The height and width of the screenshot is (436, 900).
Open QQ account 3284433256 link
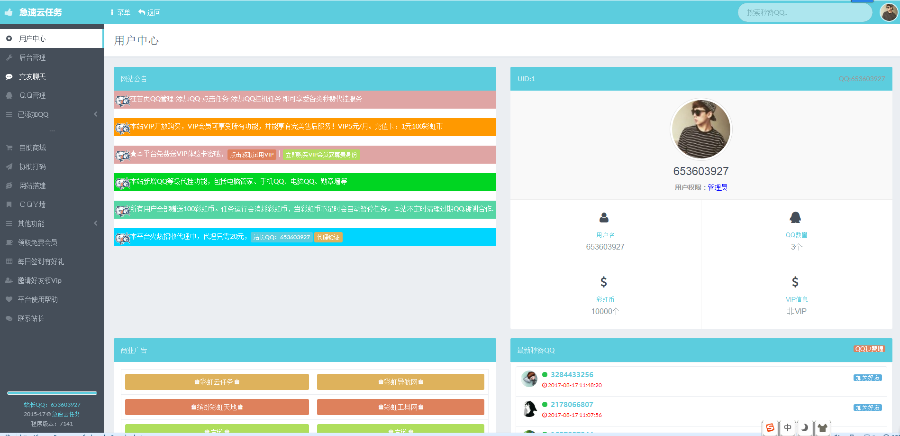click(571, 374)
